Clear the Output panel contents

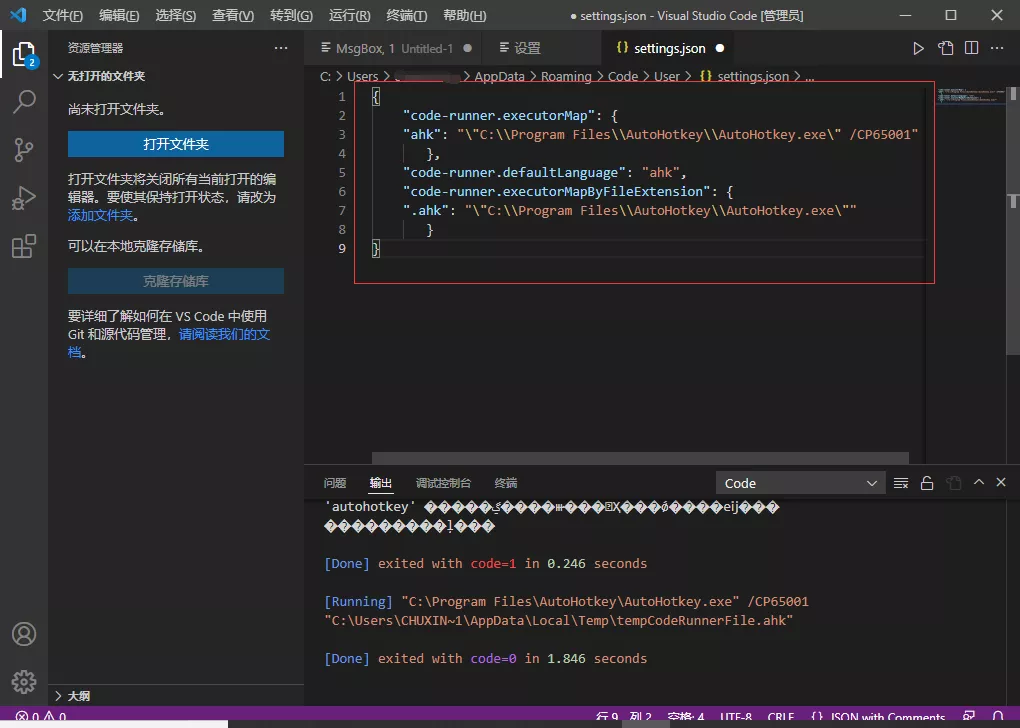point(899,482)
